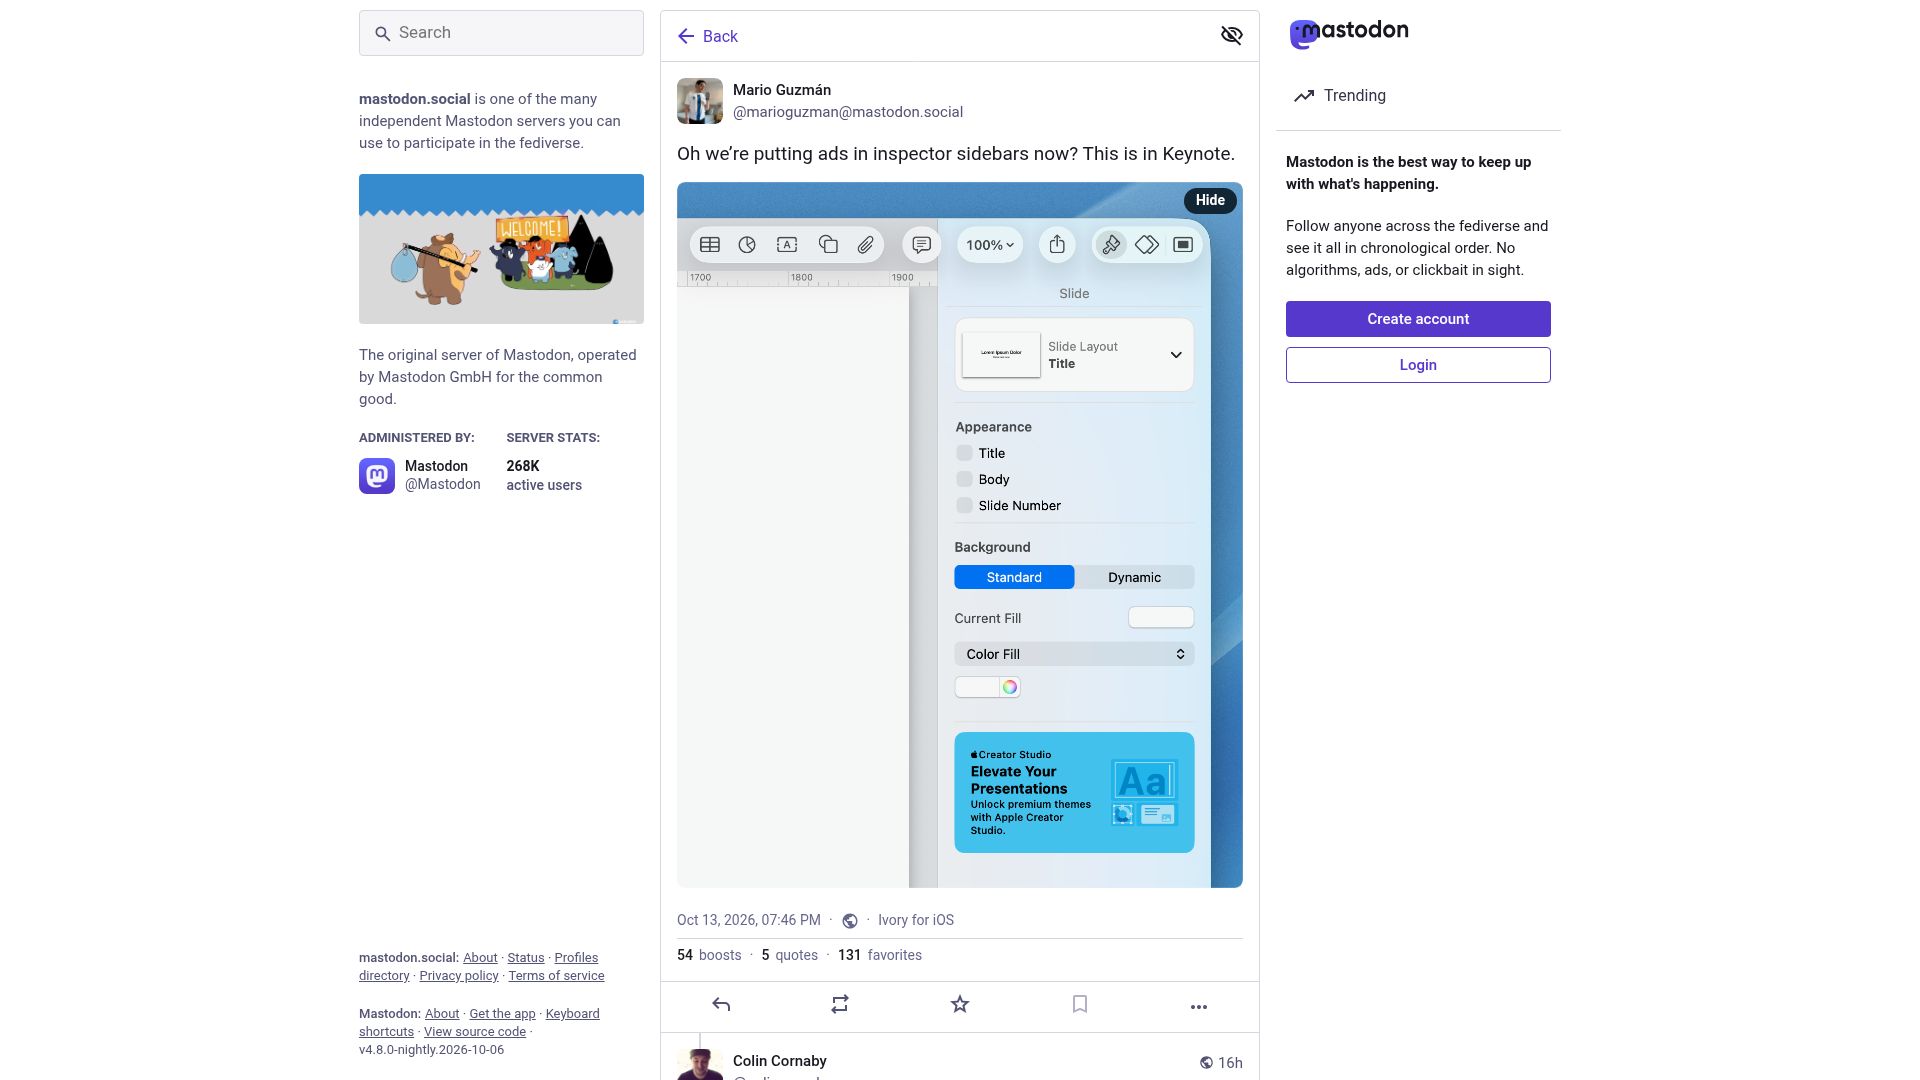Open the Mastodon logo home link
The height and width of the screenshot is (1080, 1920).
(1348, 33)
